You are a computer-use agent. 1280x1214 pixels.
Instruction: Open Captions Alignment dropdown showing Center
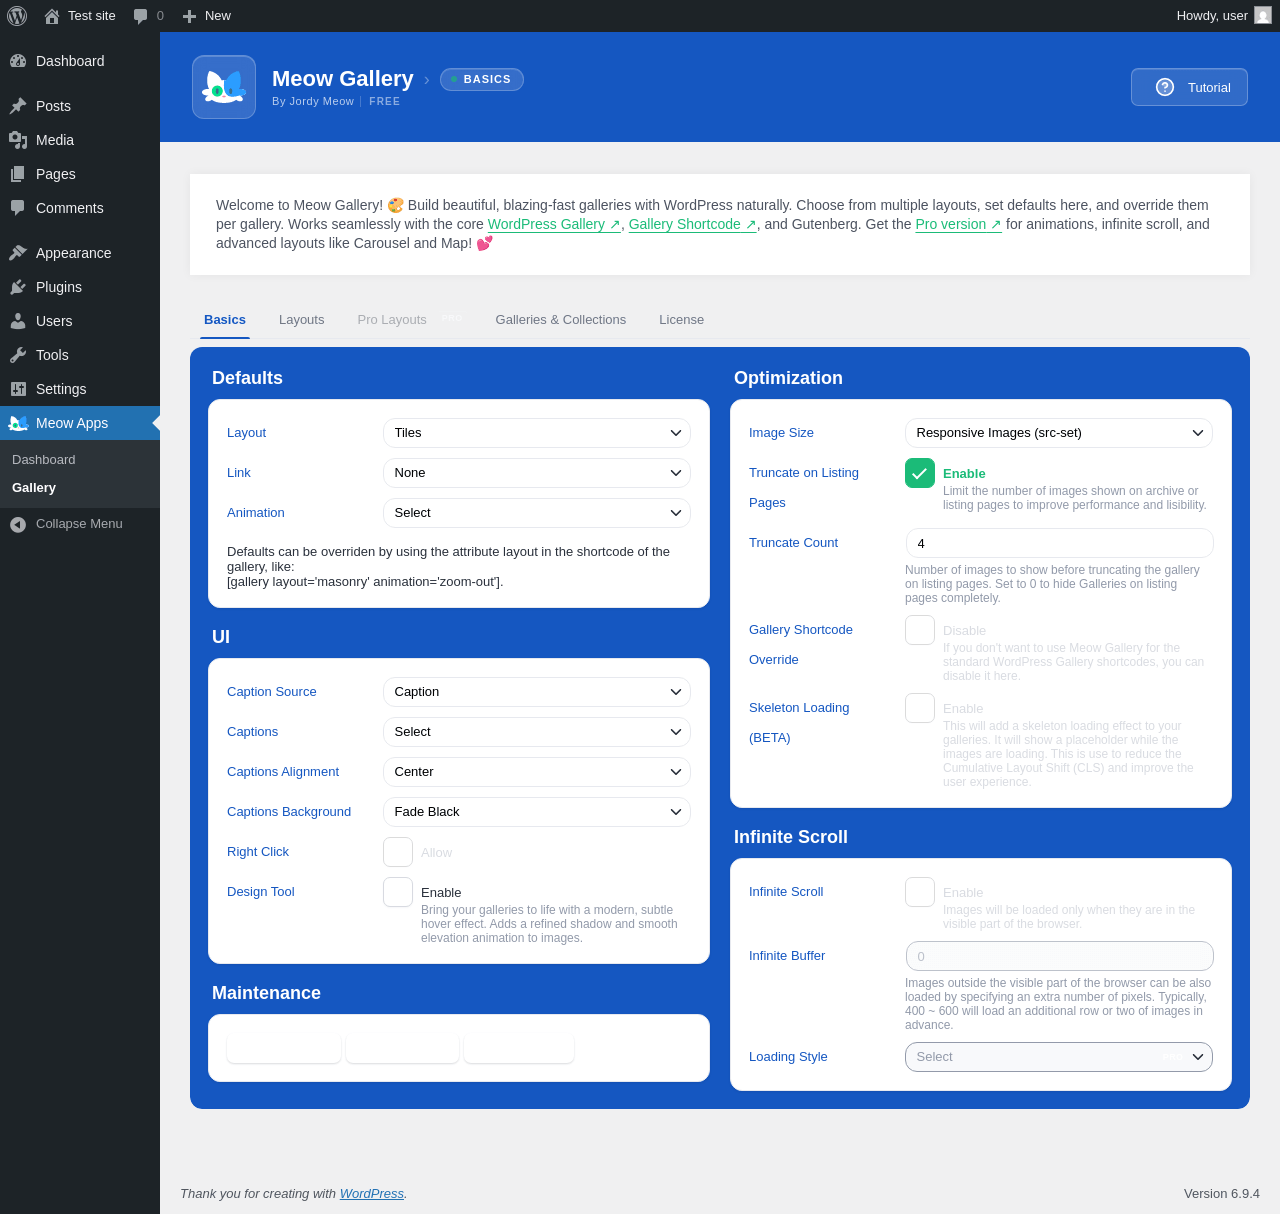(x=537, y=772)
